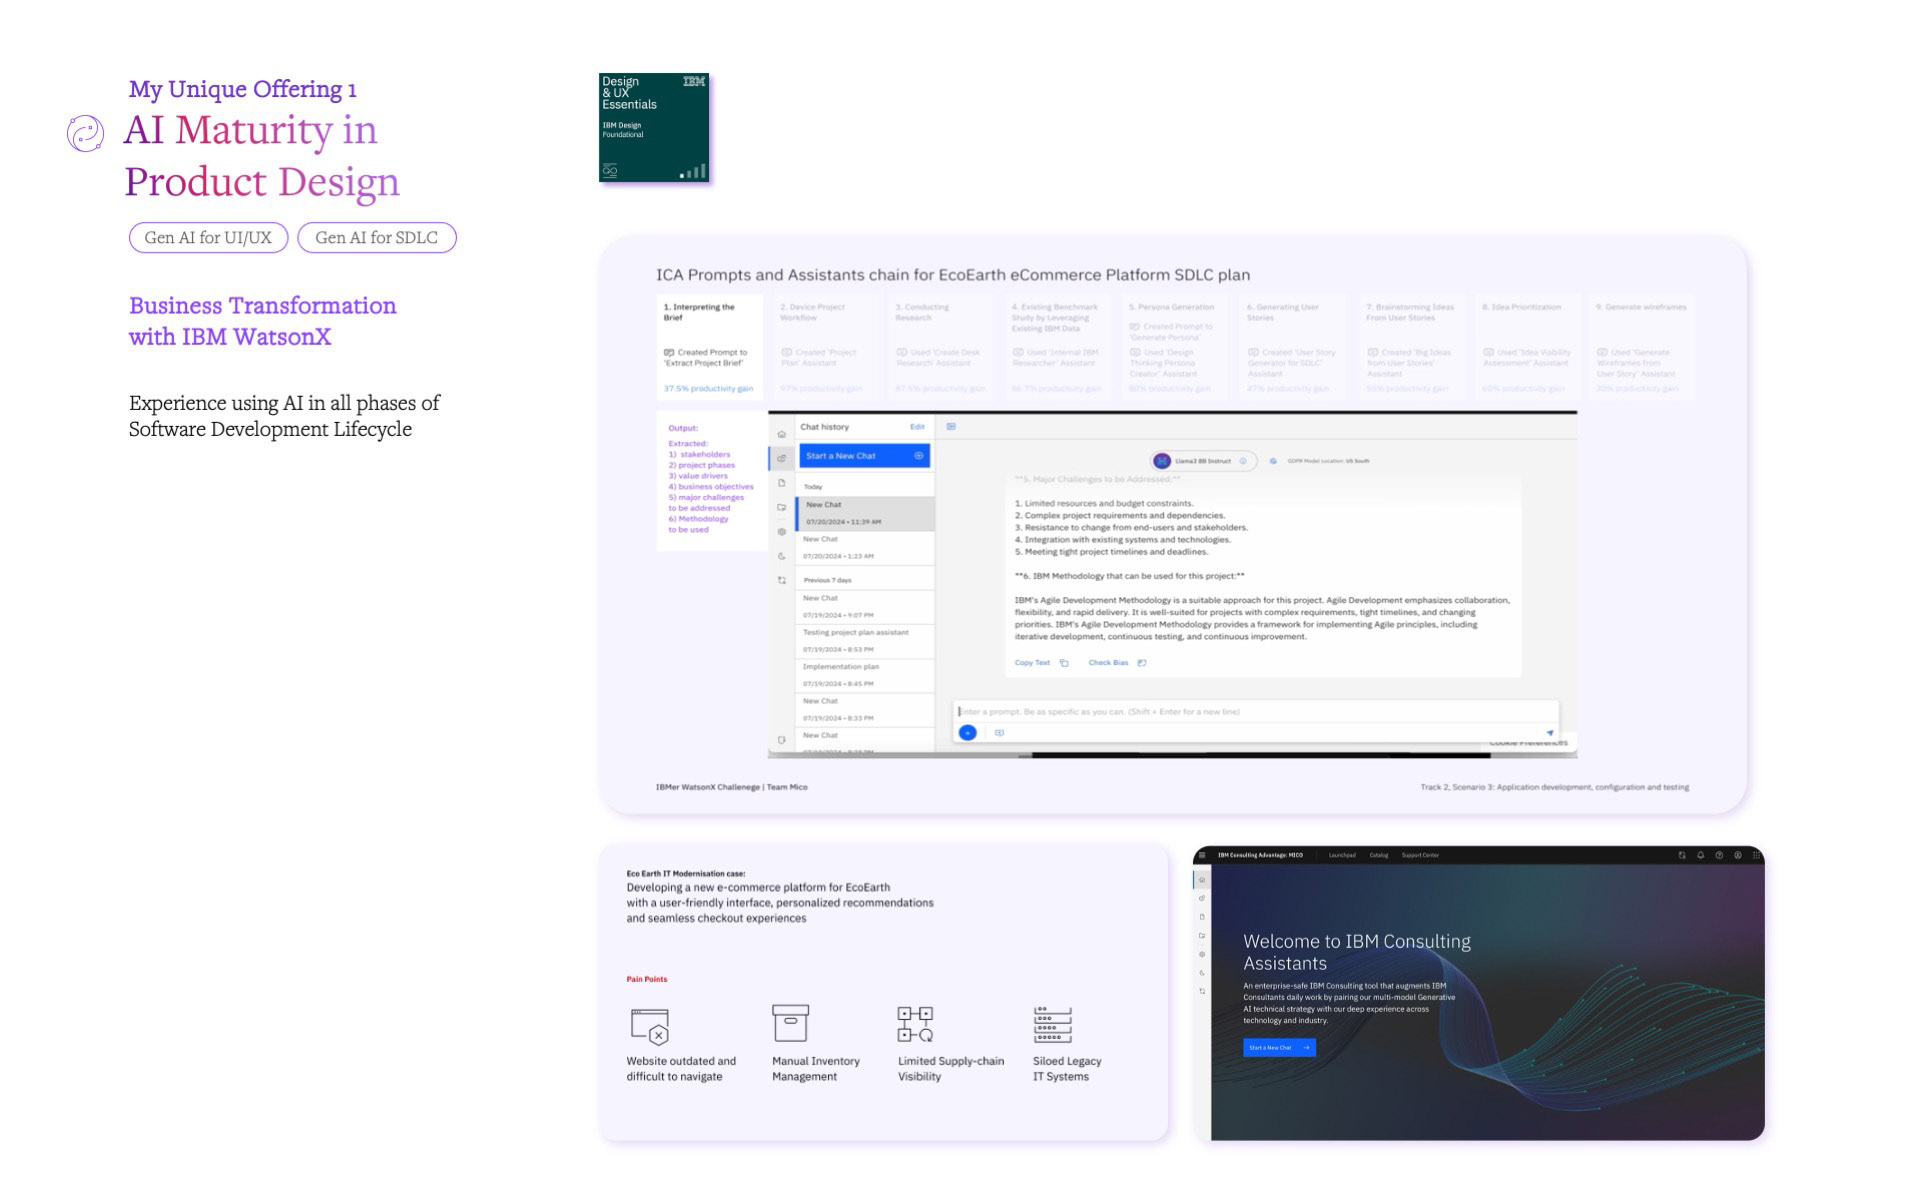The width and height of the screenshot is (1920, 1188).
Task: Select the Gen AI for SDLC tag
Action: click(377, 237)
